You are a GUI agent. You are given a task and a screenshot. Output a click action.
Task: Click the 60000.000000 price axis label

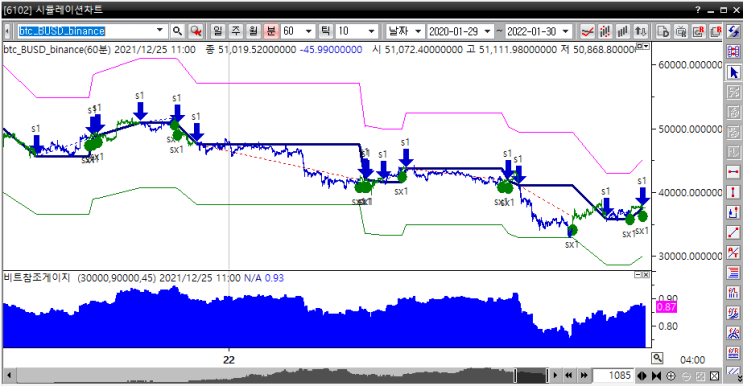pyautogui.click(x=690, y=65)
